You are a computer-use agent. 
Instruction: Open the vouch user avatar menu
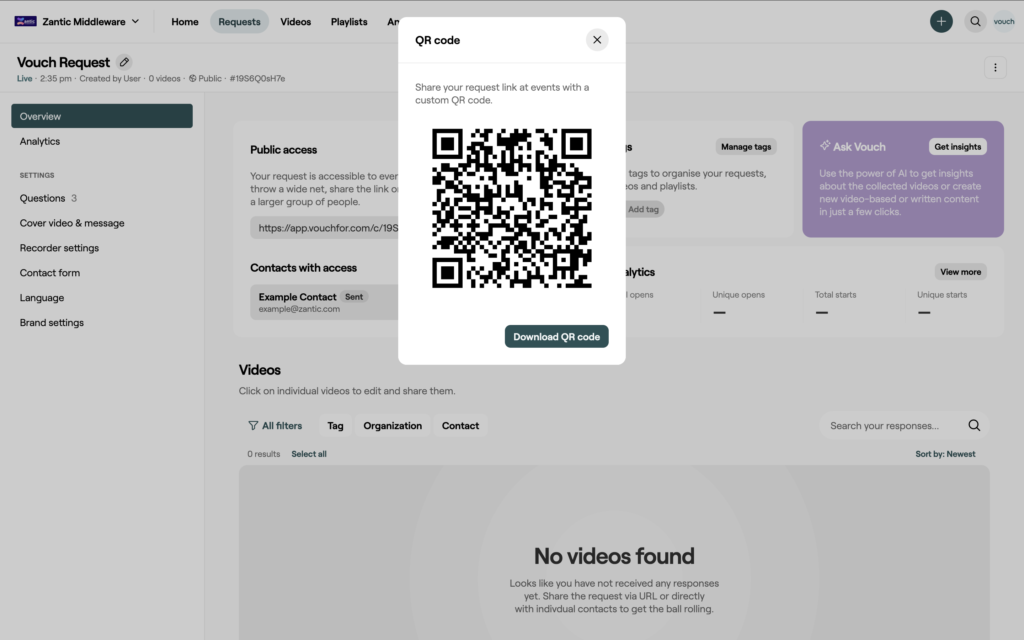[x=1004, y=22]
